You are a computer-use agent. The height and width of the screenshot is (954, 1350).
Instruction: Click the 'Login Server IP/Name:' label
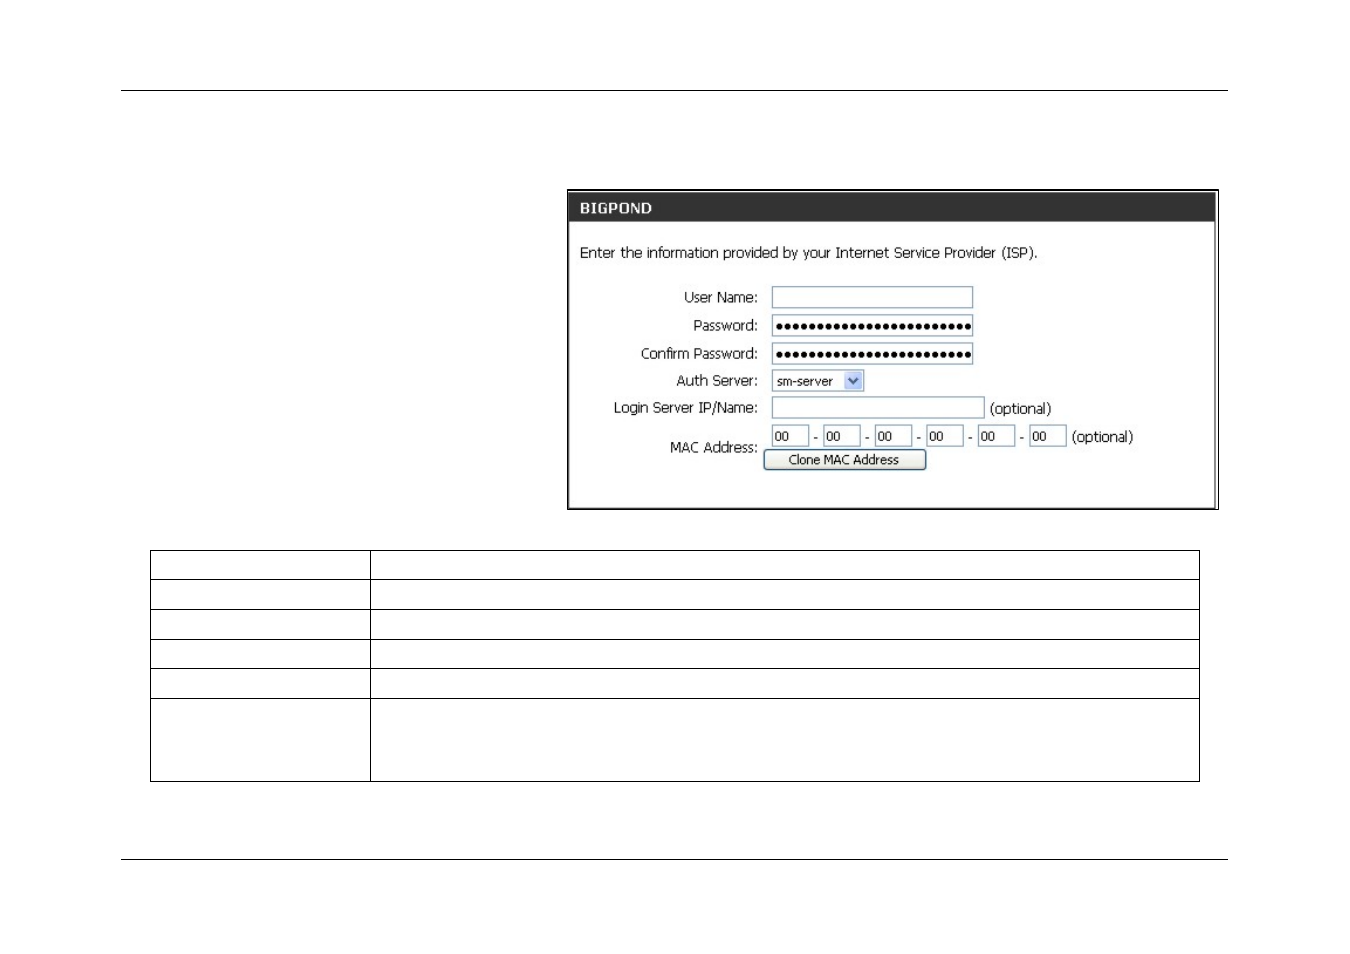click(x=685, y=408)
